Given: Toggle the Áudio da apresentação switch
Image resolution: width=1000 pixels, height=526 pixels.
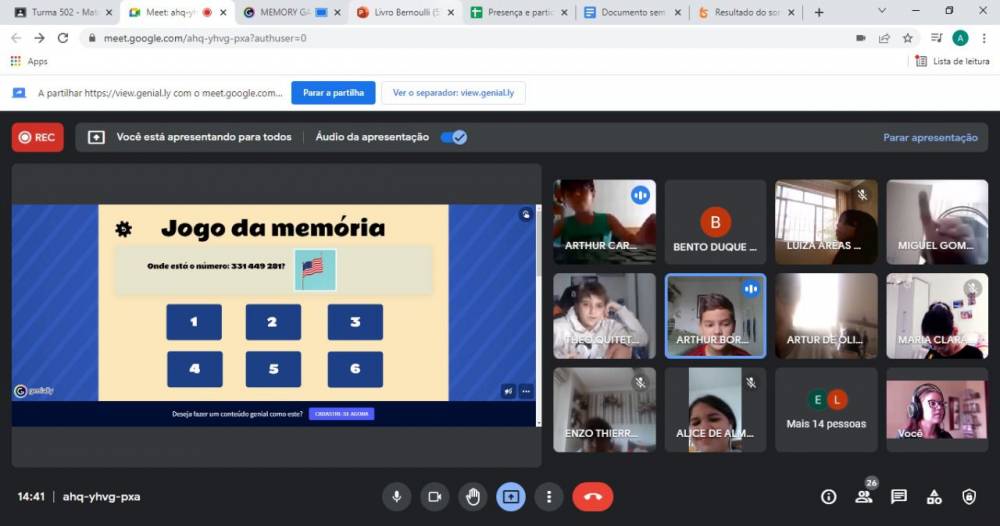Looking at the screenshot, I should click(453, 137).
